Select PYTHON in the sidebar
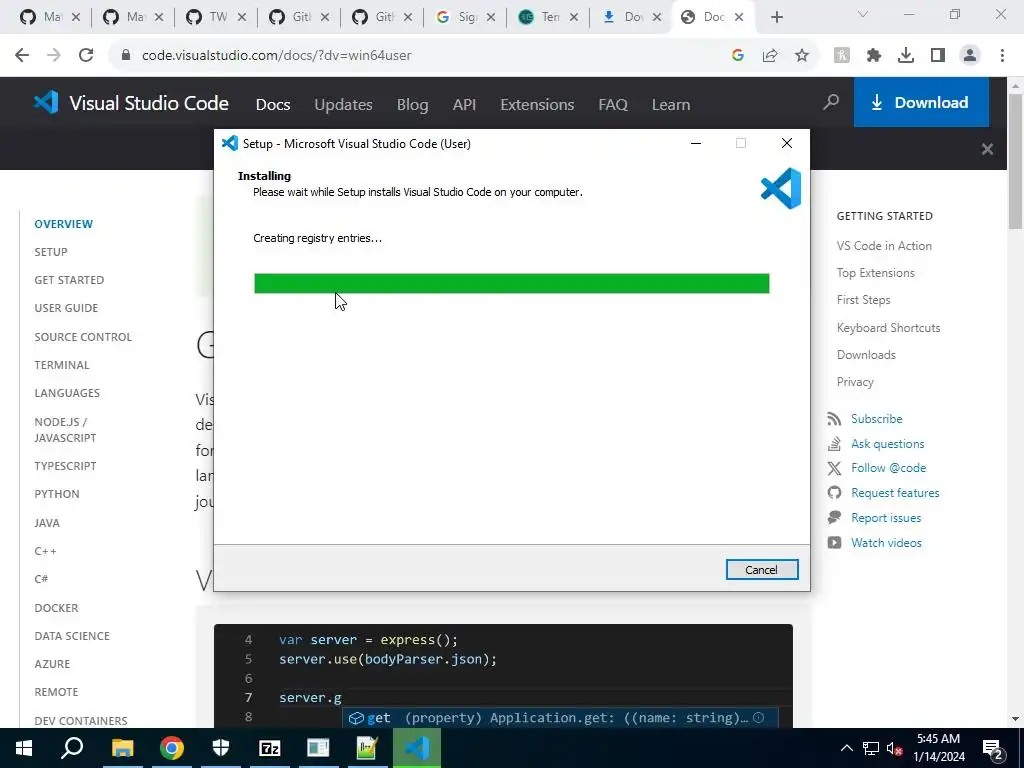Image resolution: width=1024 pixels, height=768 pixels. pos(57,494)
